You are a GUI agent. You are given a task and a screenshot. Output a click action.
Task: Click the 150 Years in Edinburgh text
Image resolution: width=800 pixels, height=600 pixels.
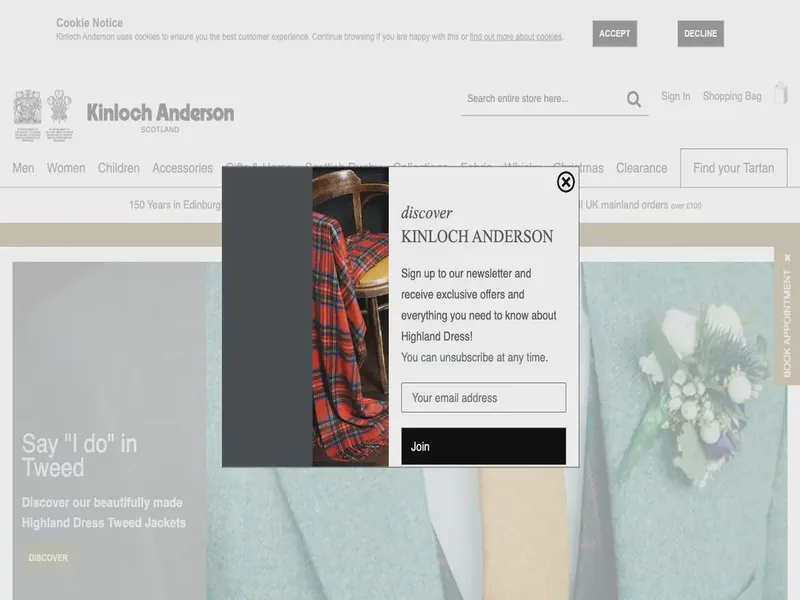point(174,205)
